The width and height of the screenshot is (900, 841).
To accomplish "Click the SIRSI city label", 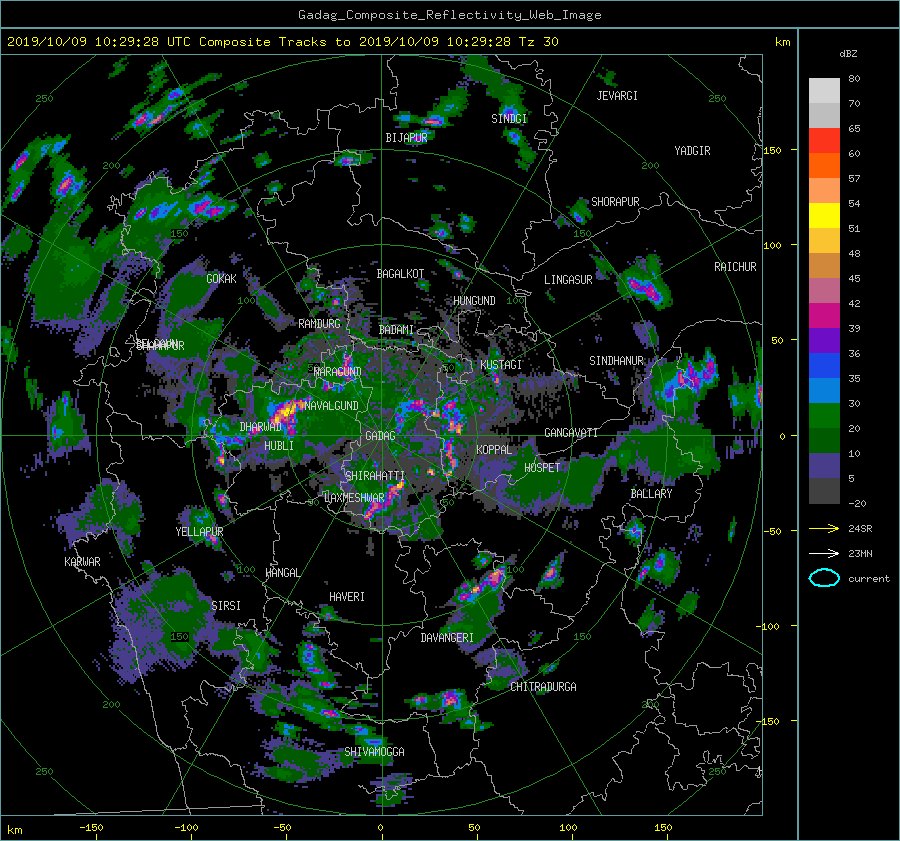I will point(226,606).
